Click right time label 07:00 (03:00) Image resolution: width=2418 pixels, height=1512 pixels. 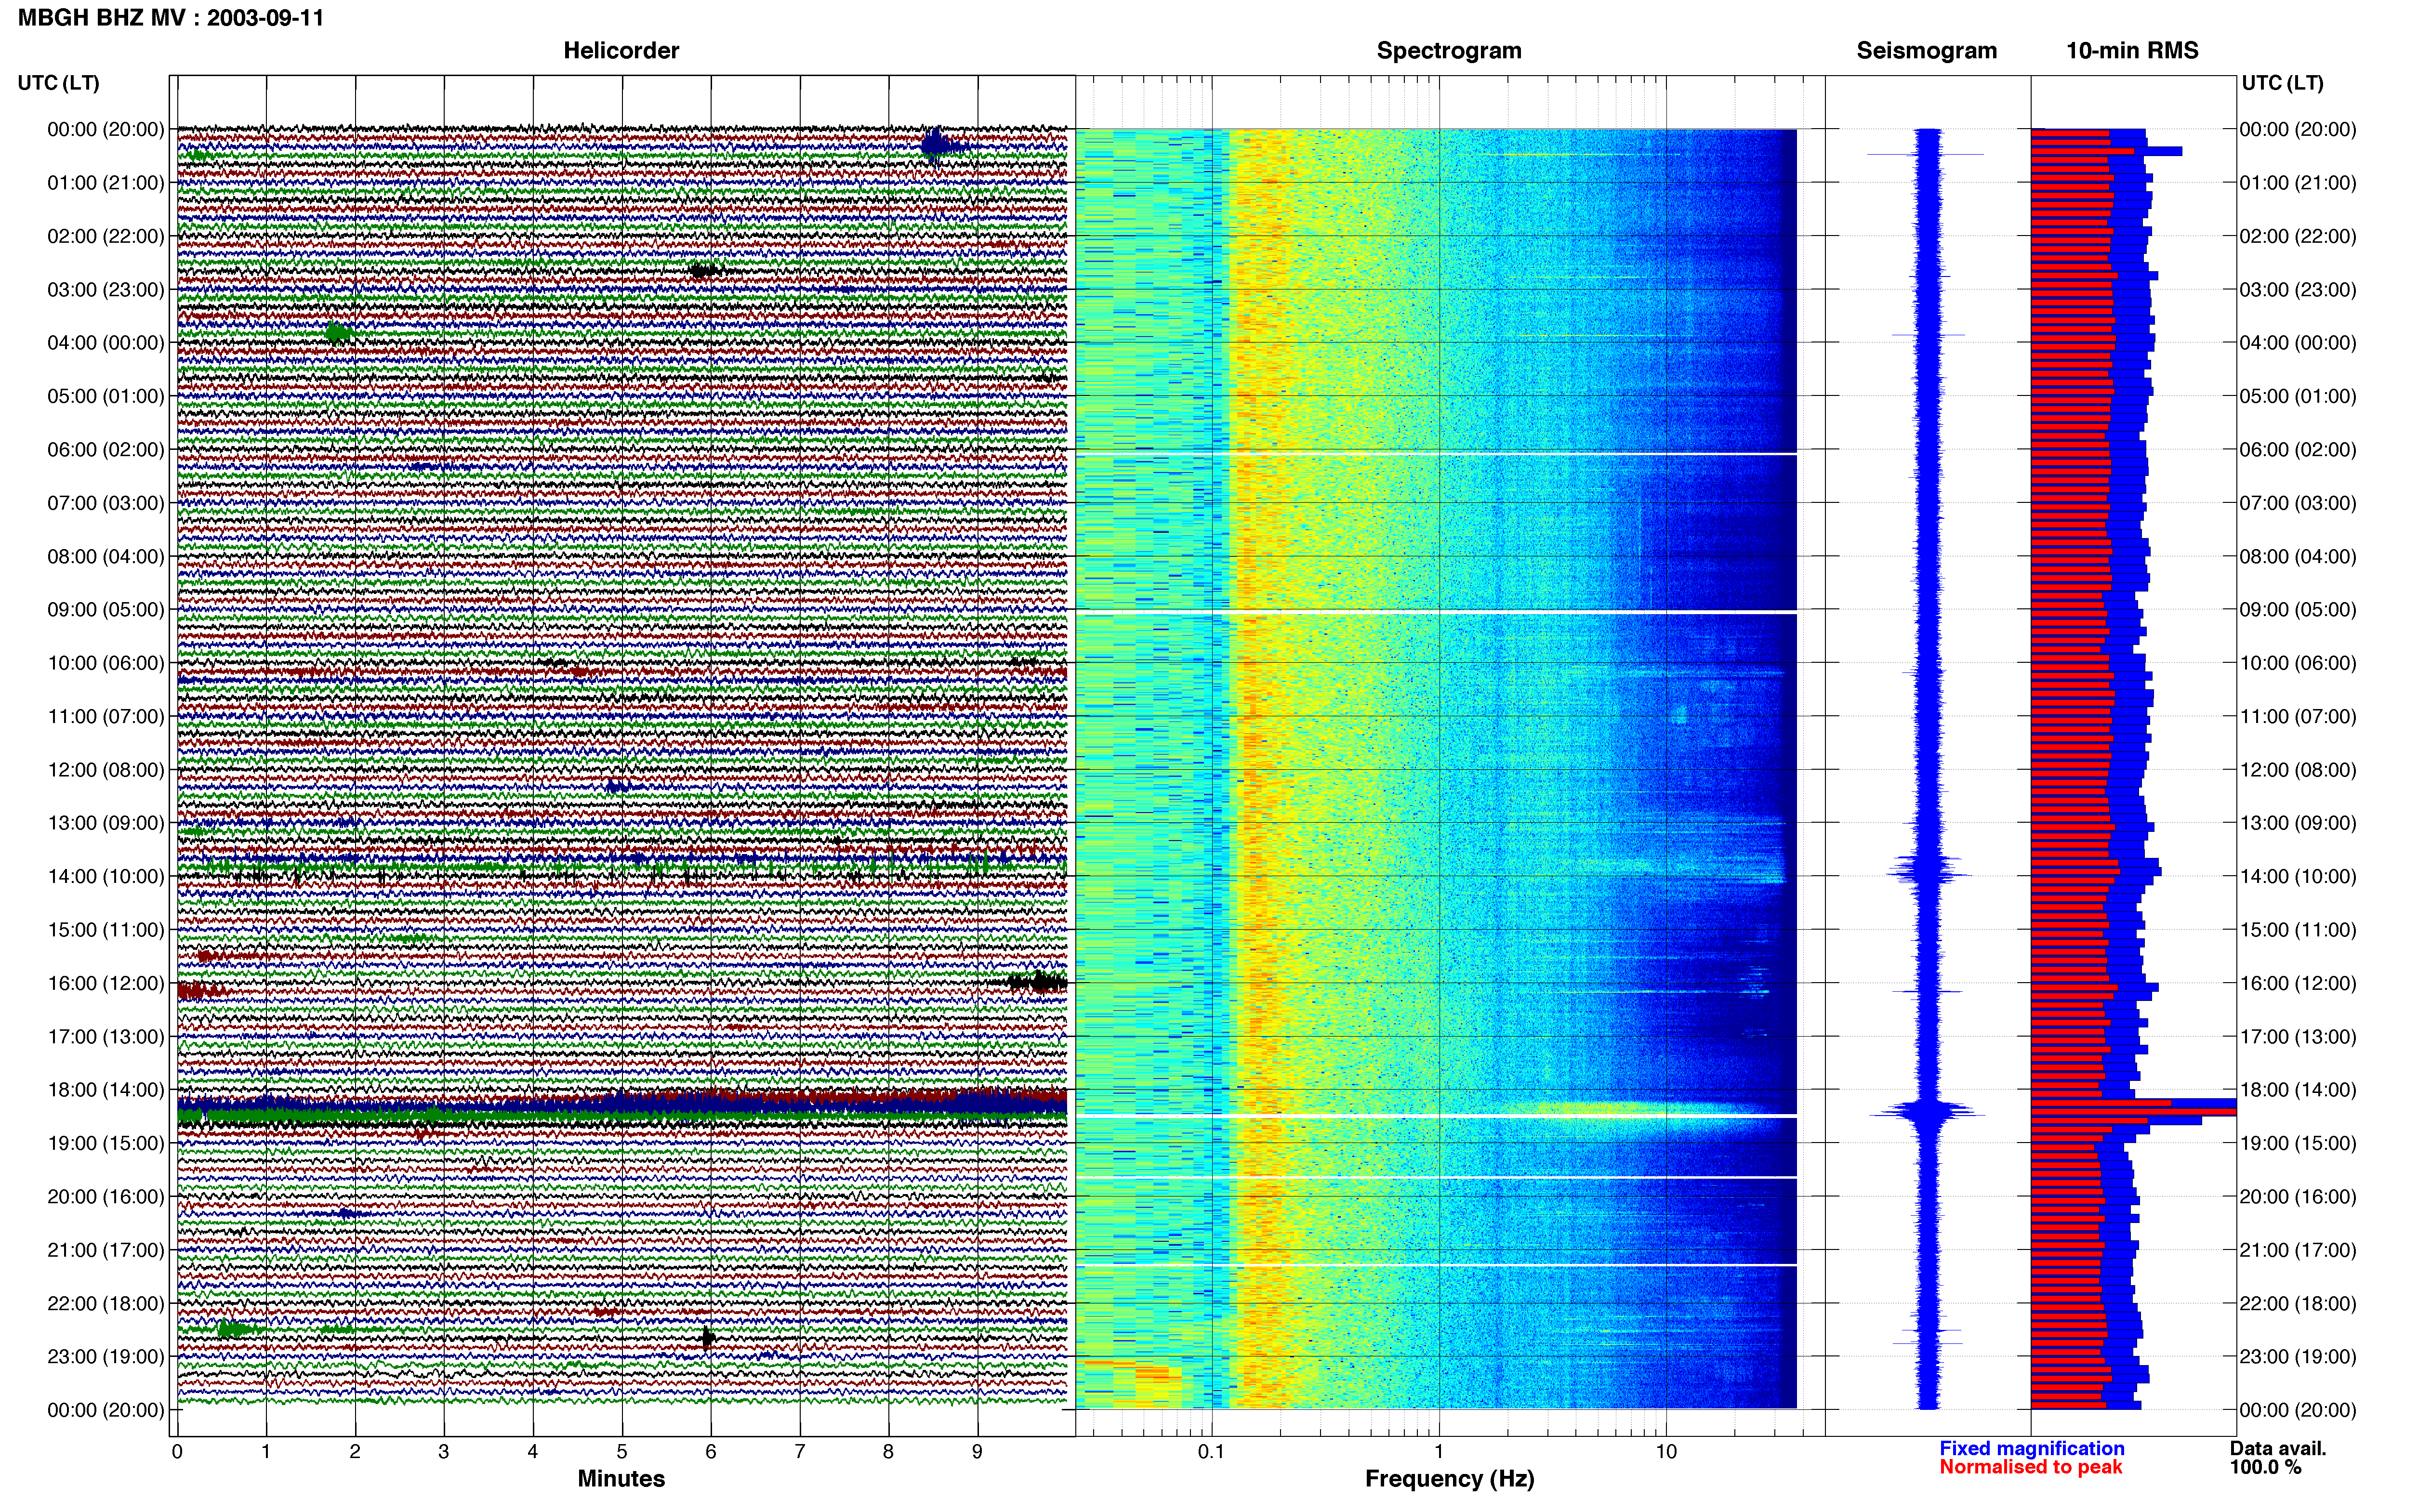tap(2298, 503)
